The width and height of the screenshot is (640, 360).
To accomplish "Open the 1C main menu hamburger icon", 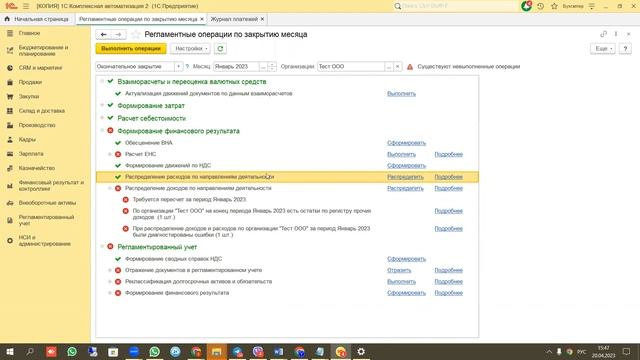I will pos(26,6).
